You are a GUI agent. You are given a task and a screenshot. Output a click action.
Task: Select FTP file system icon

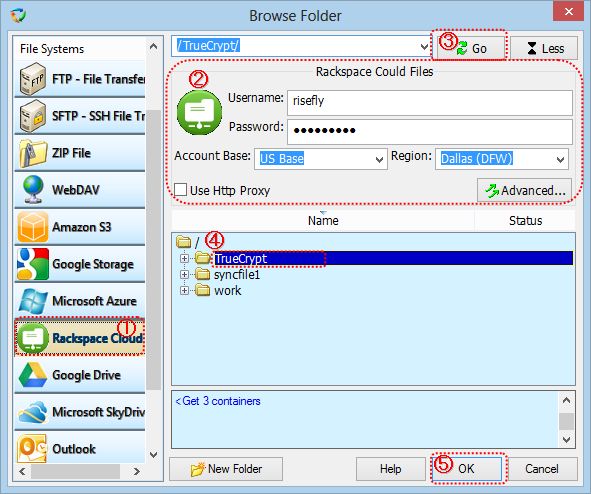tap(33, 79)
